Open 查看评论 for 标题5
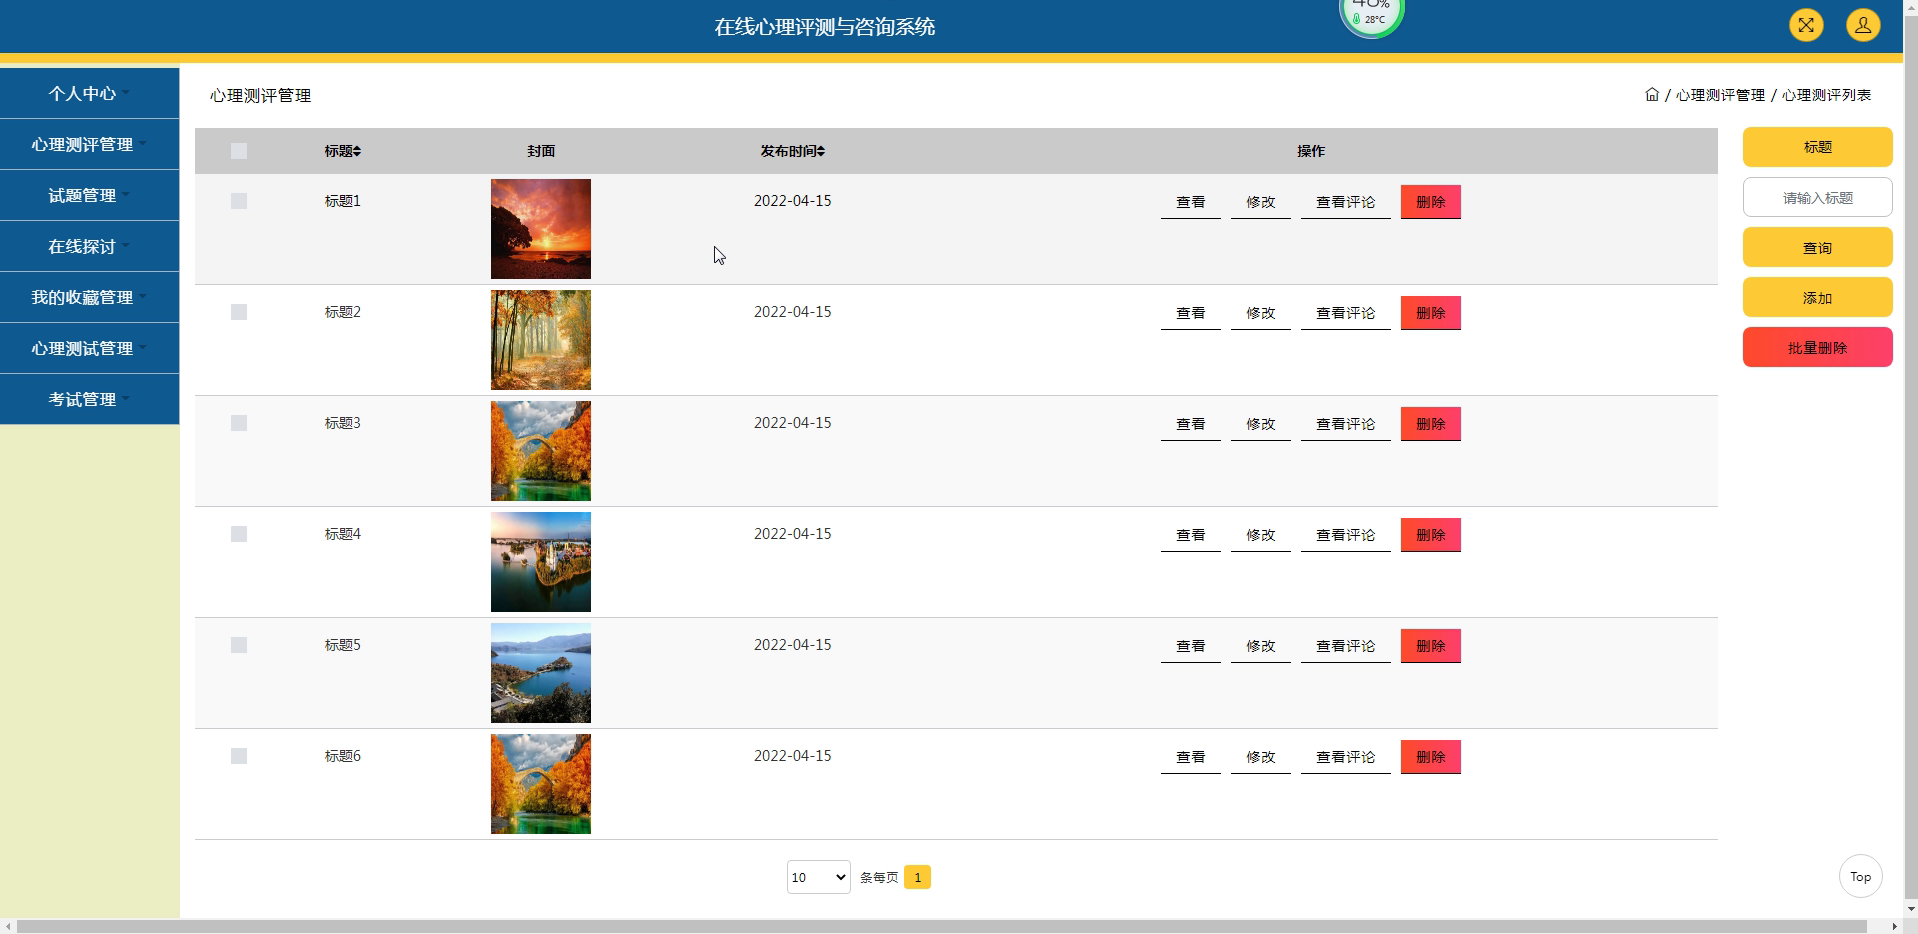 tap(1345, 646)
